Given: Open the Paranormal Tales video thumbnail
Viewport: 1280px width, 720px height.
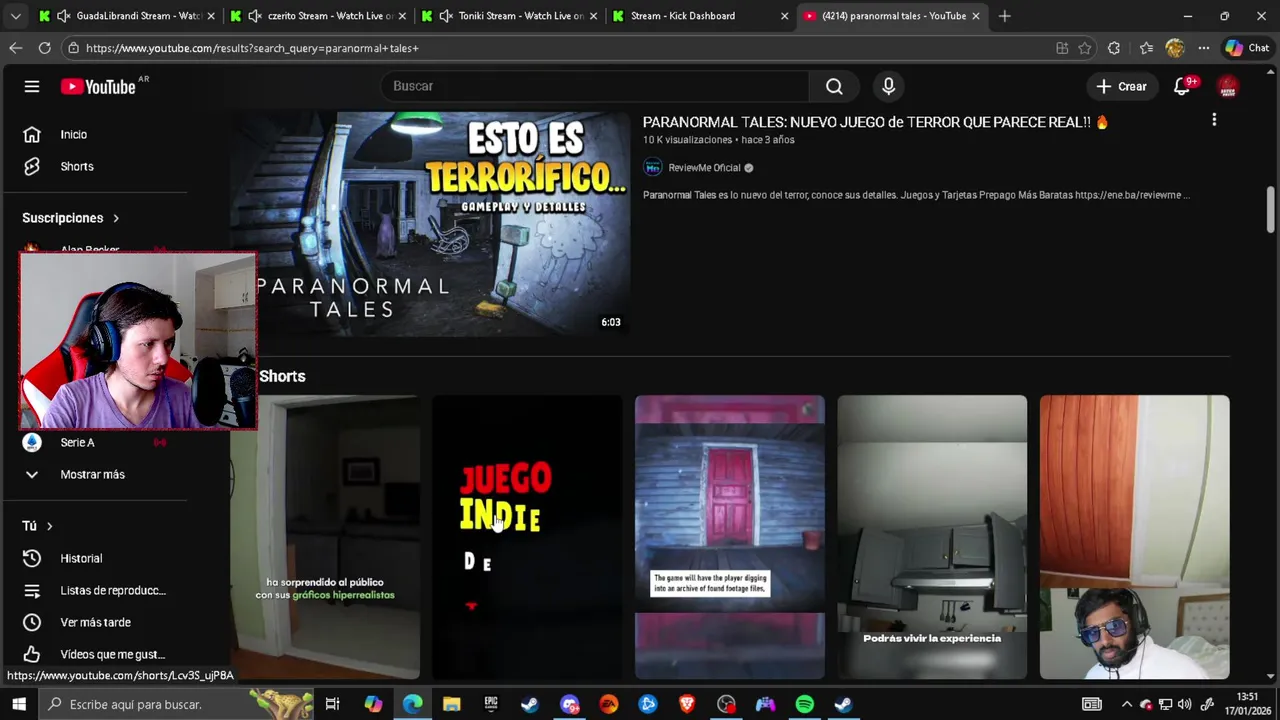Looking at the screenshot, I should 430,223.
